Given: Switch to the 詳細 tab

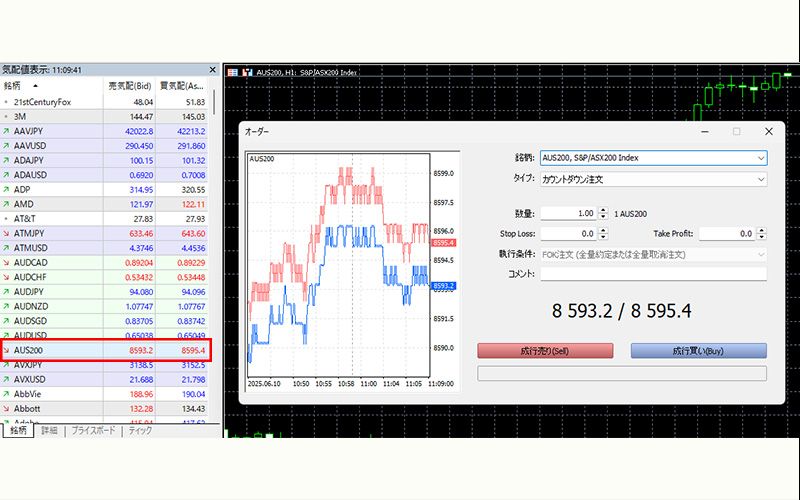Looking at the screenshot, I should (x=49, y=430).
